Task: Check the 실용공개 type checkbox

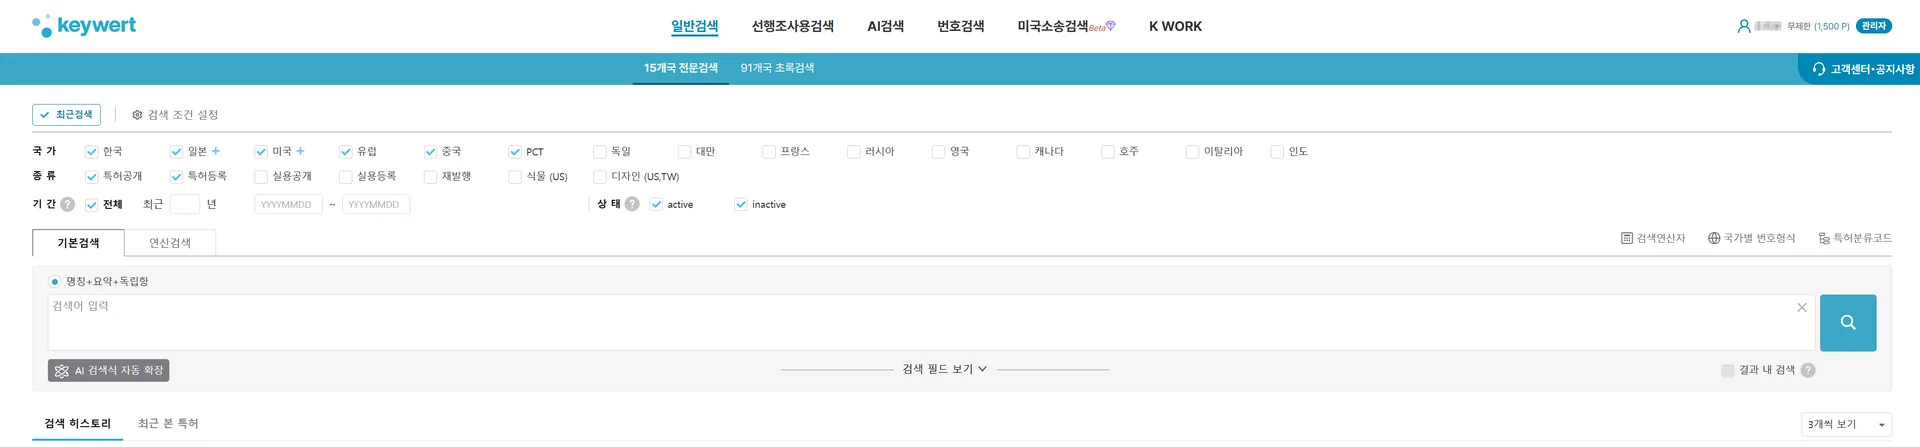Action: click(x=260, y=177)
